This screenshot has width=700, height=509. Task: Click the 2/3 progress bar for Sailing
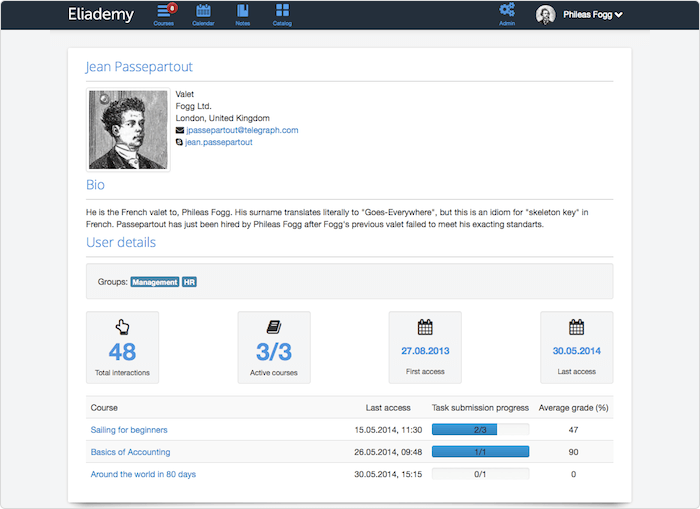[x=480, y=430]
